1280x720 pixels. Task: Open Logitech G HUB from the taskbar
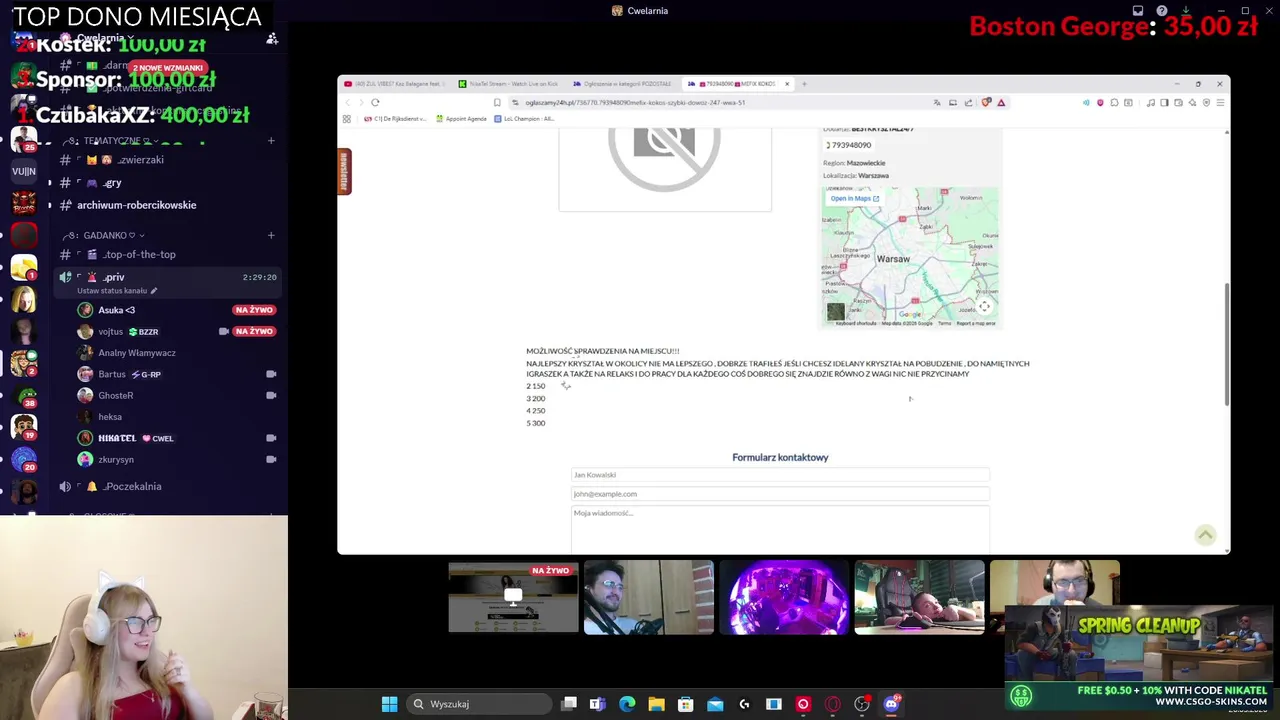[744, 704]
